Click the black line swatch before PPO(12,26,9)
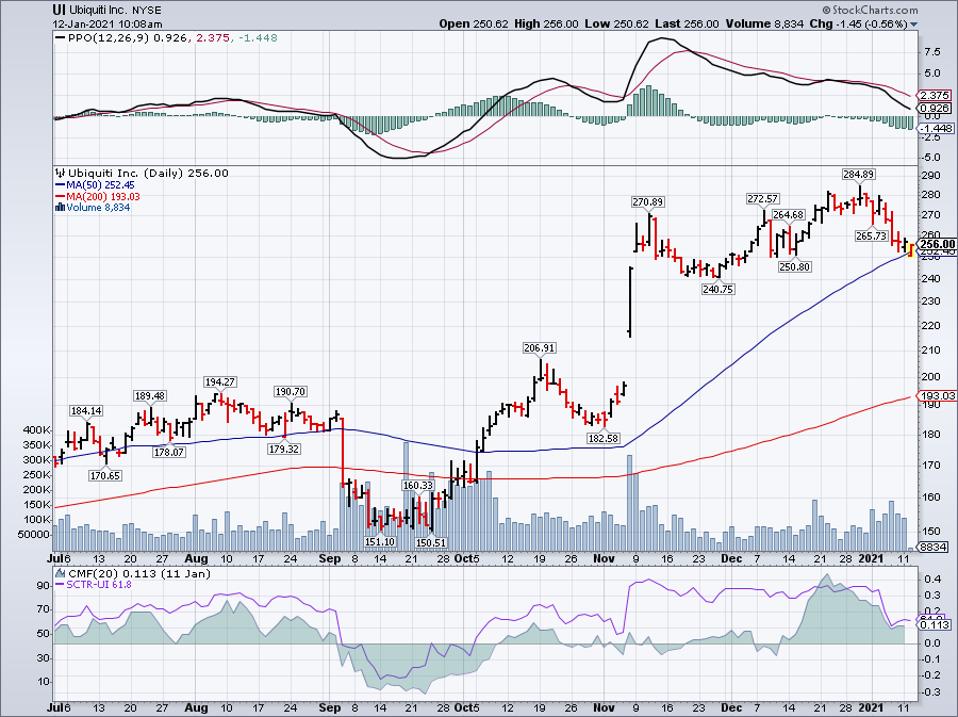 click(x=60, y=38)
